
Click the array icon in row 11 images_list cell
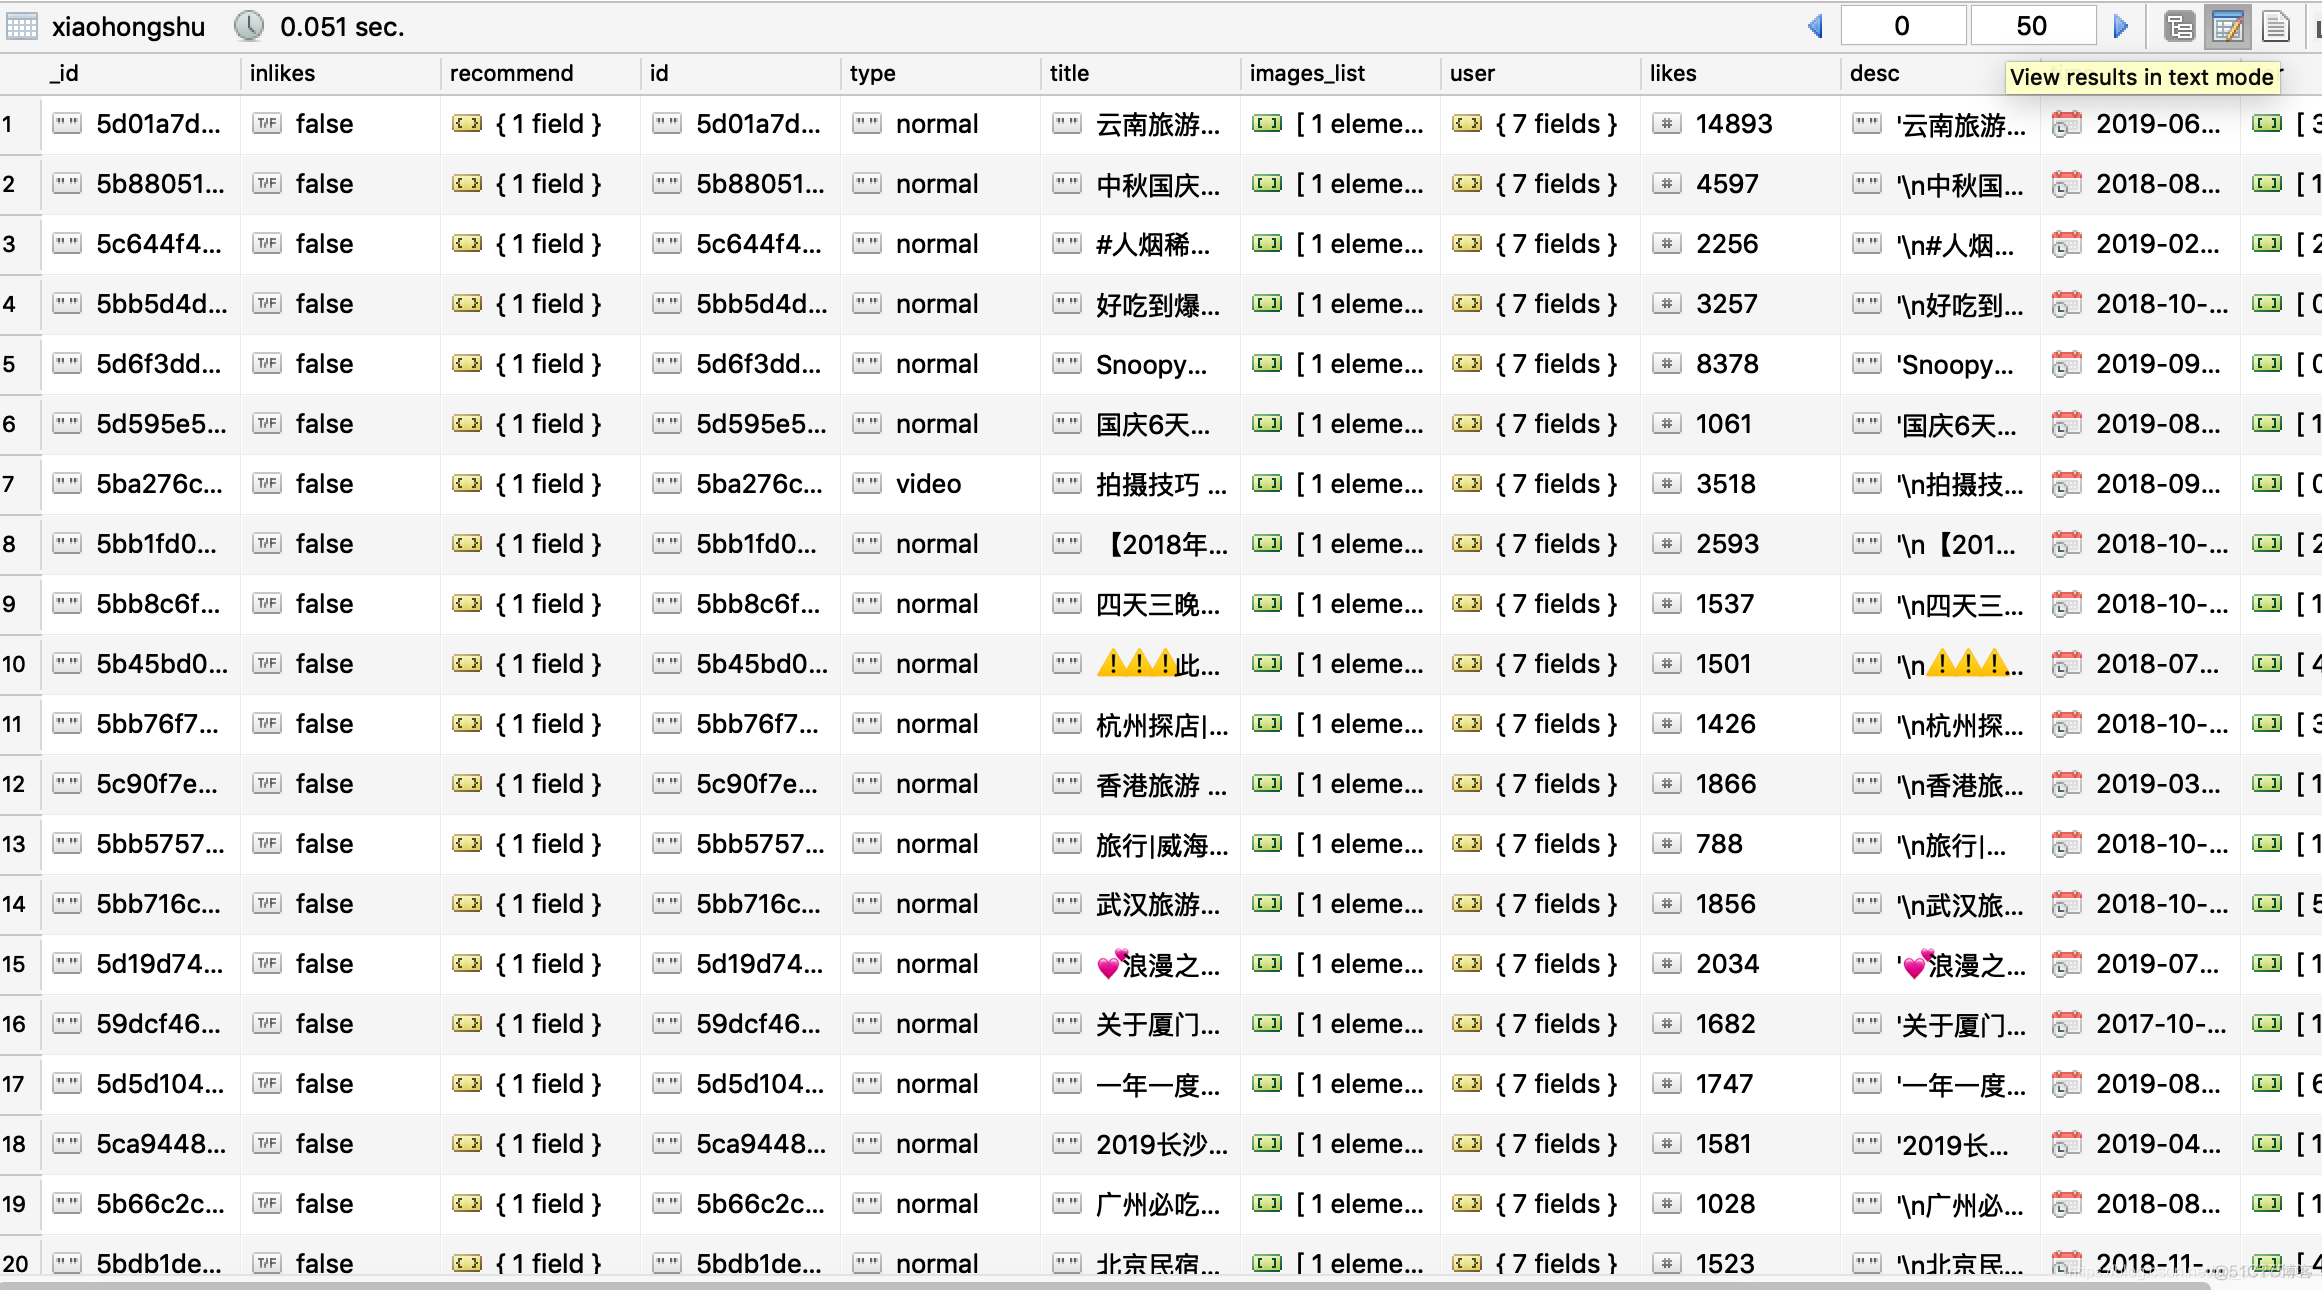[1267, 724]
